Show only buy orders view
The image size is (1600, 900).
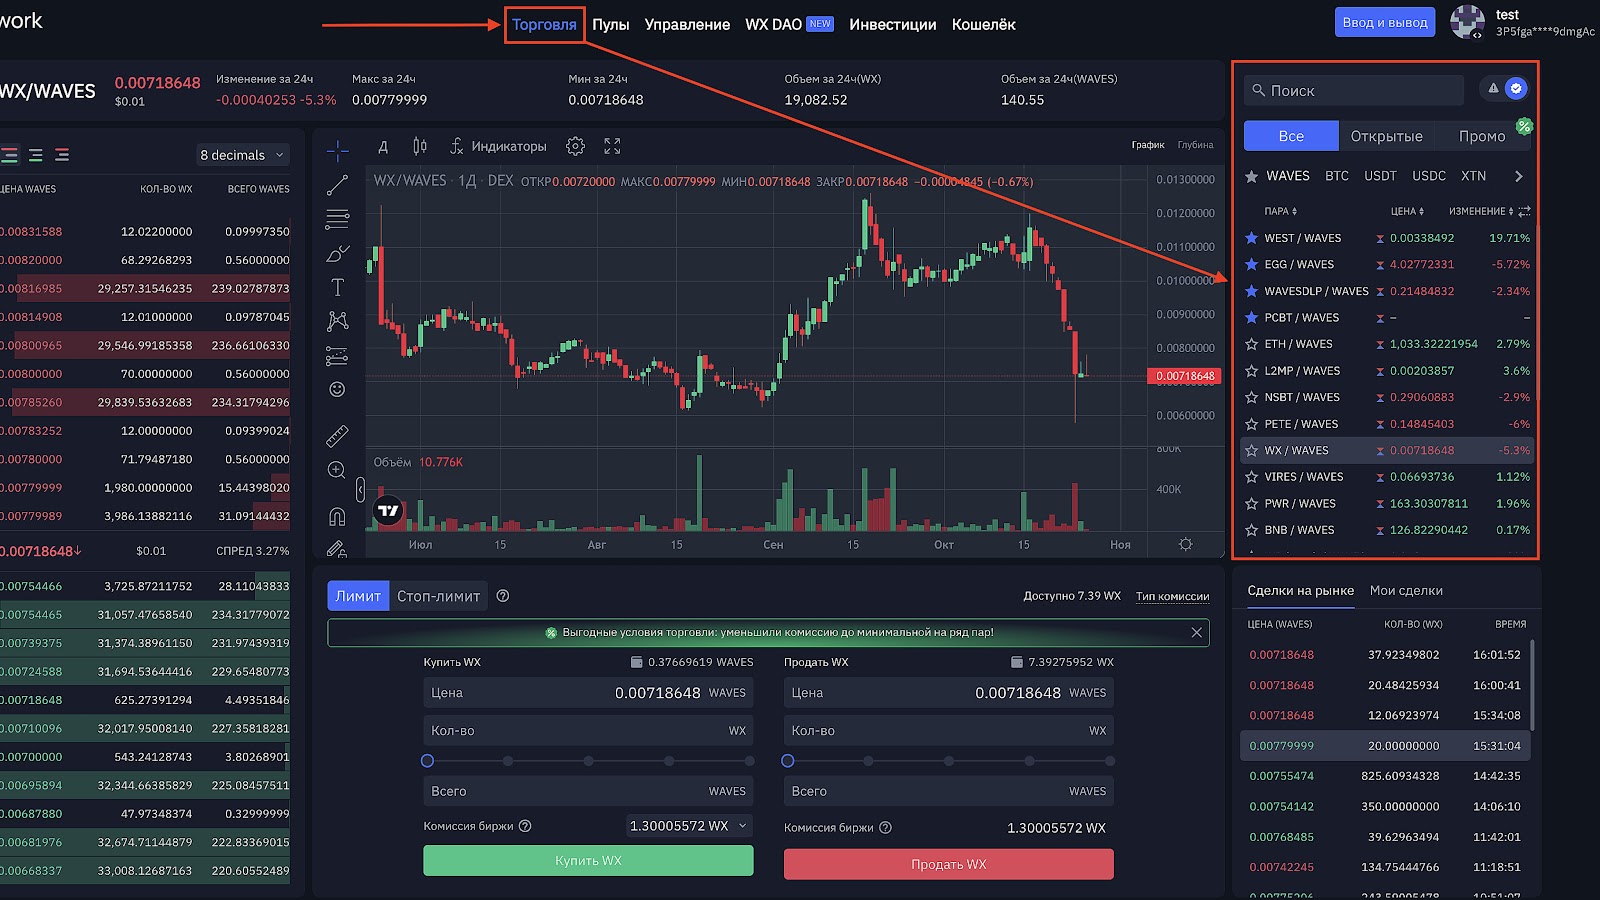36,155
